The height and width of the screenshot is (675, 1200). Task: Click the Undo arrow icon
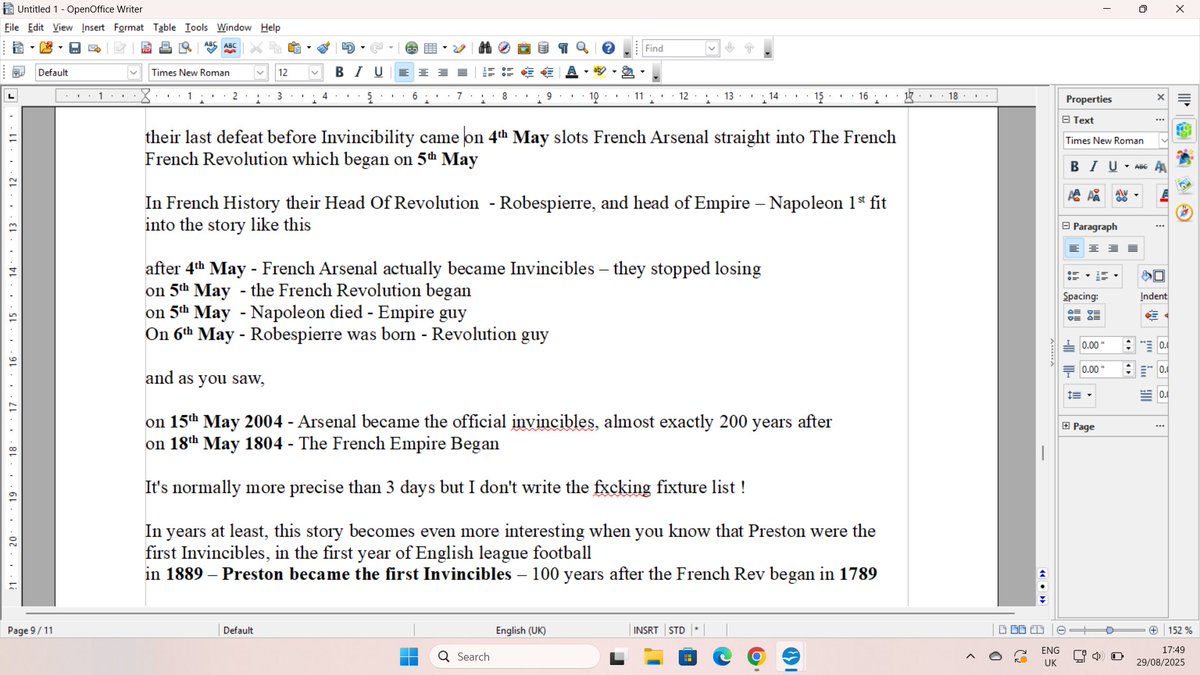coord(347,48)
